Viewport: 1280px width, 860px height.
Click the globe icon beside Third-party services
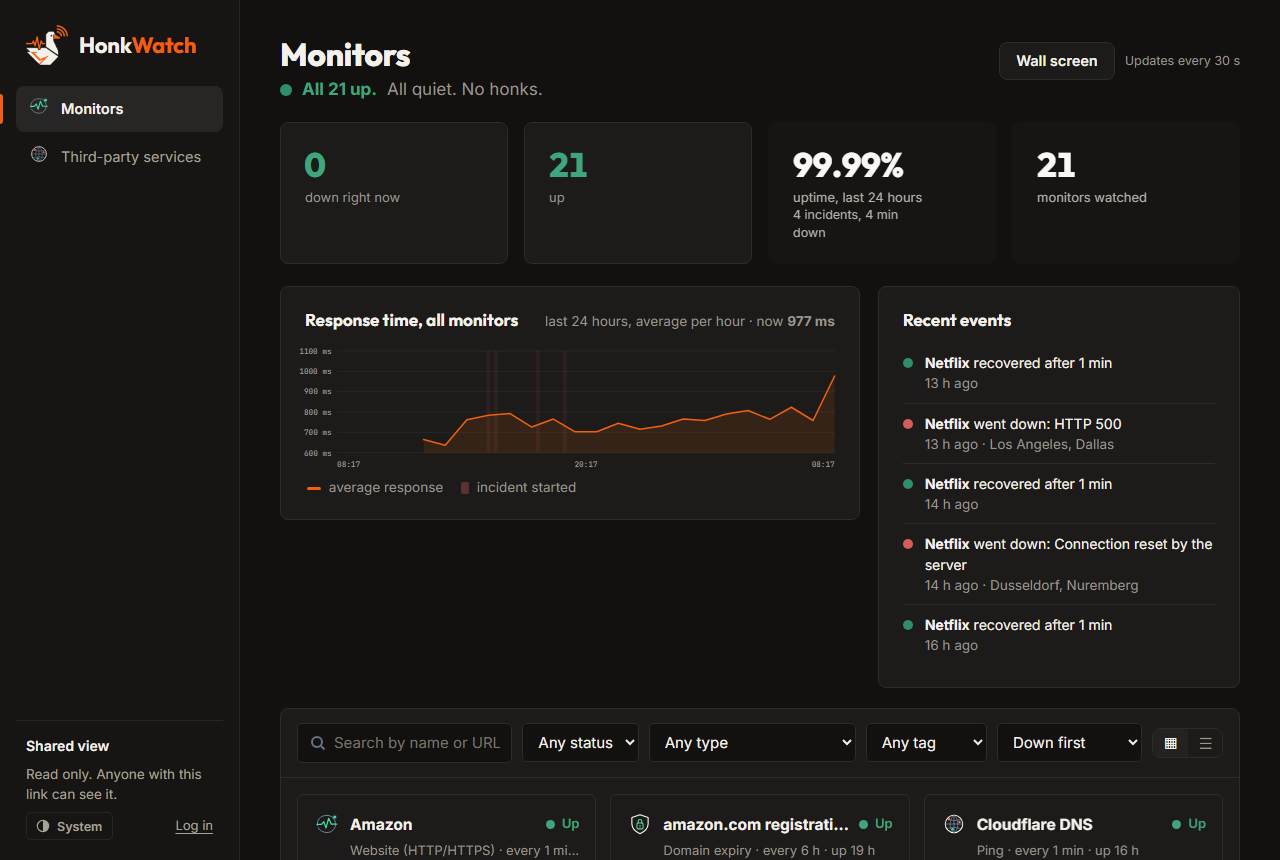tap(39, 155)
